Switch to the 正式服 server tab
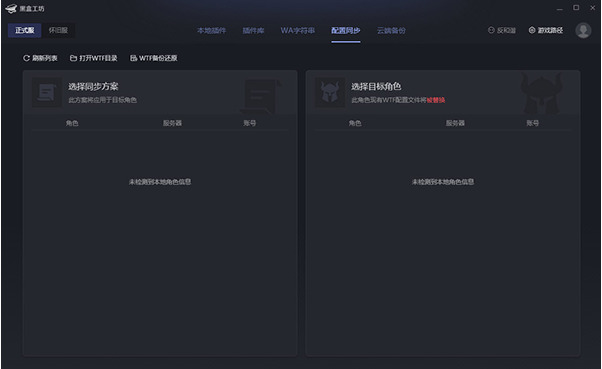 coord(25,30)
